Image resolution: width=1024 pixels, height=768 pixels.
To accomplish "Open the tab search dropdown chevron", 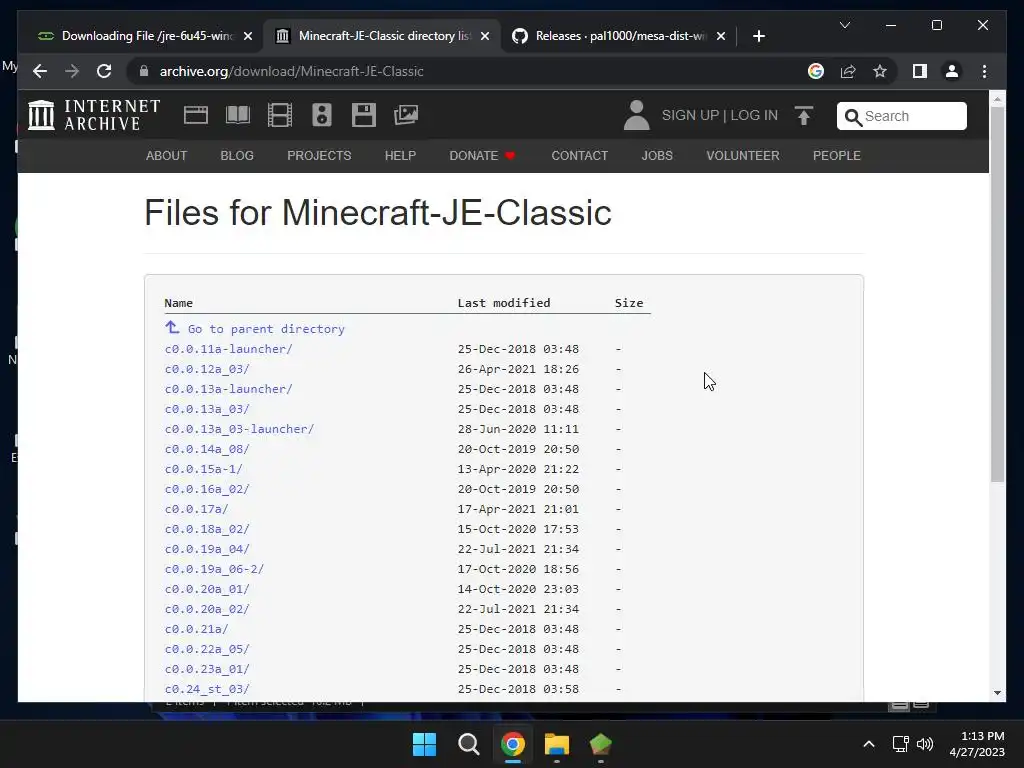I will tap(844, 25).
